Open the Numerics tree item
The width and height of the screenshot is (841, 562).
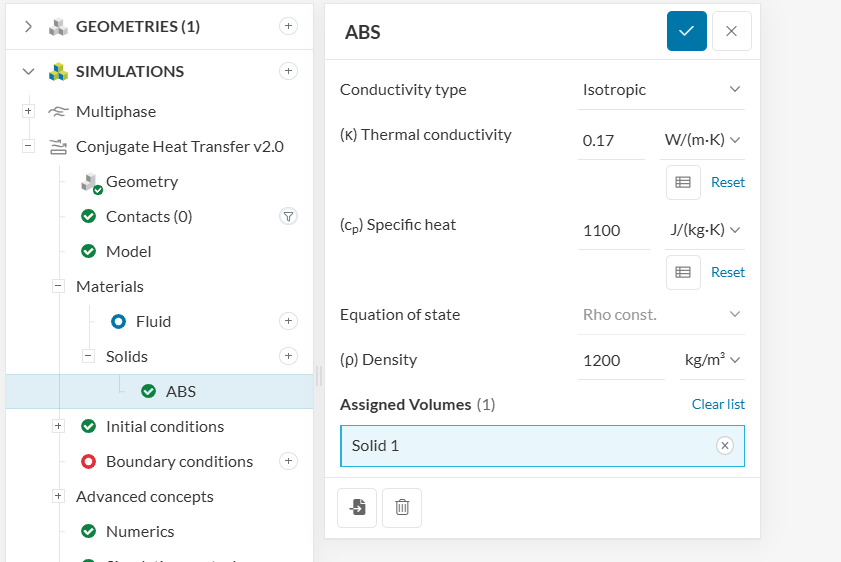pos(140,531)
